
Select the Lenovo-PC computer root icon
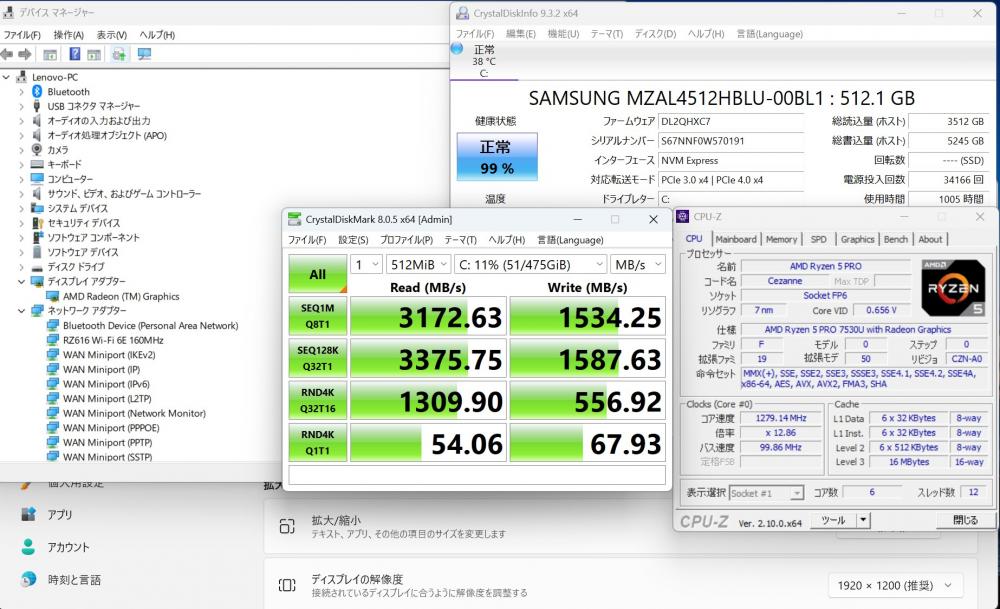(x=22, y=77)
